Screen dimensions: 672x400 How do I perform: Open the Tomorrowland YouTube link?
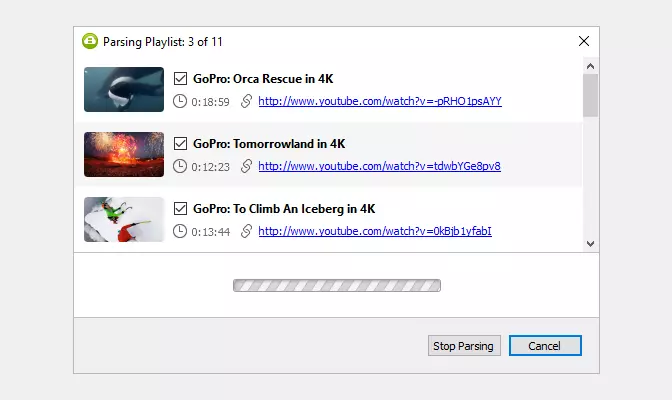[x=379, y=166]
